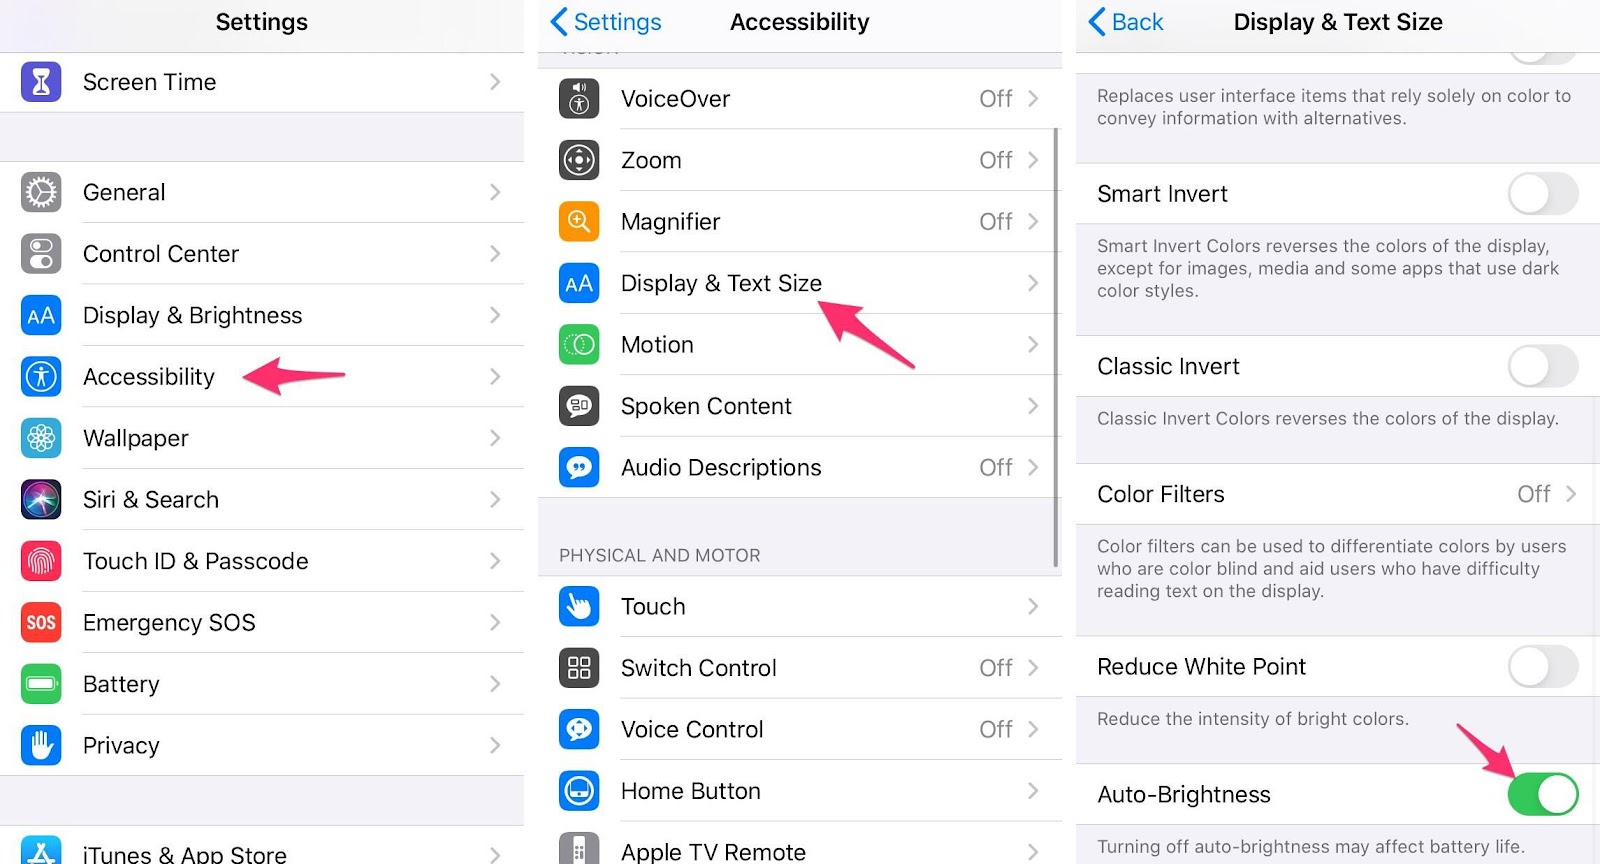
Task: Select the Wallpaper settings row
Action: click(x=262, y=438)
